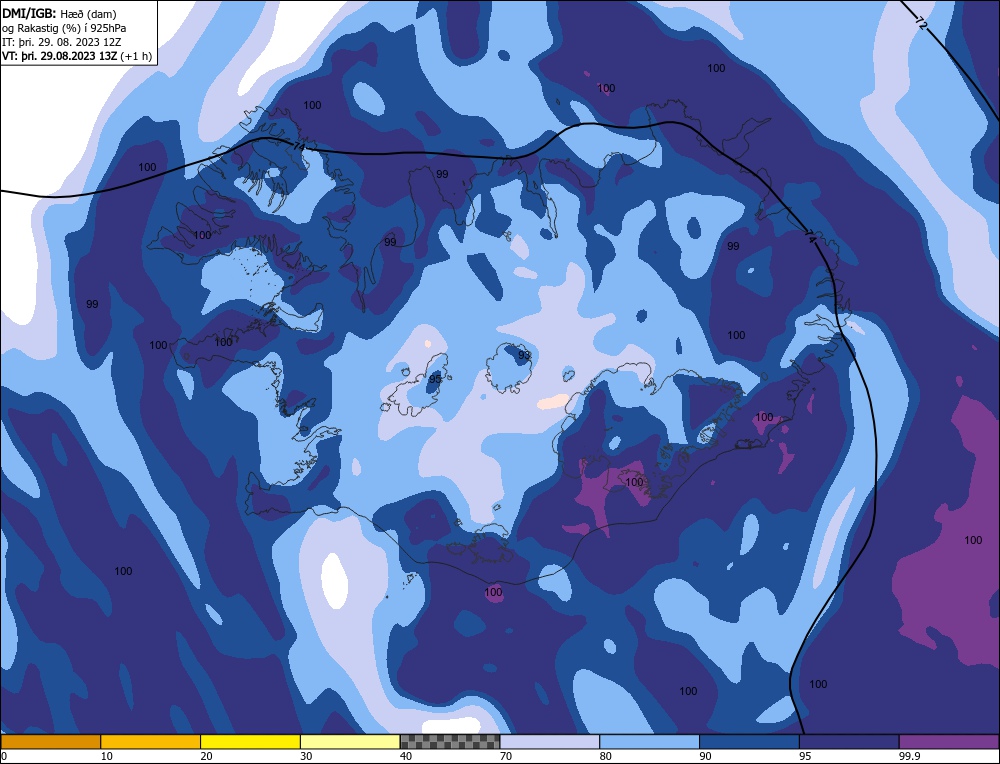Click the '72' contour label
Image resolution: width=1000 pixels, height=764 pixels.
coord(920,24)
